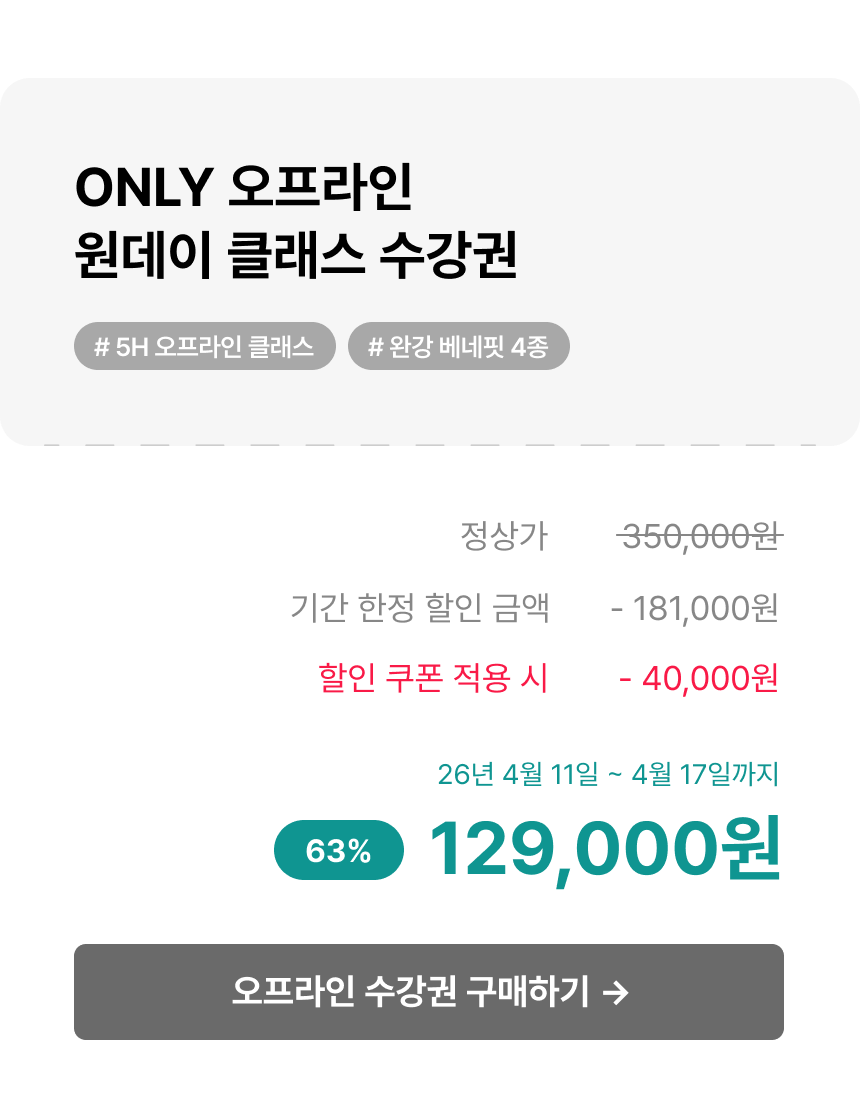The width and height of the screenshot is (860, 1112).
Task: Click the crossed-out 350,000원 price
Action: (x=699, y=537)
